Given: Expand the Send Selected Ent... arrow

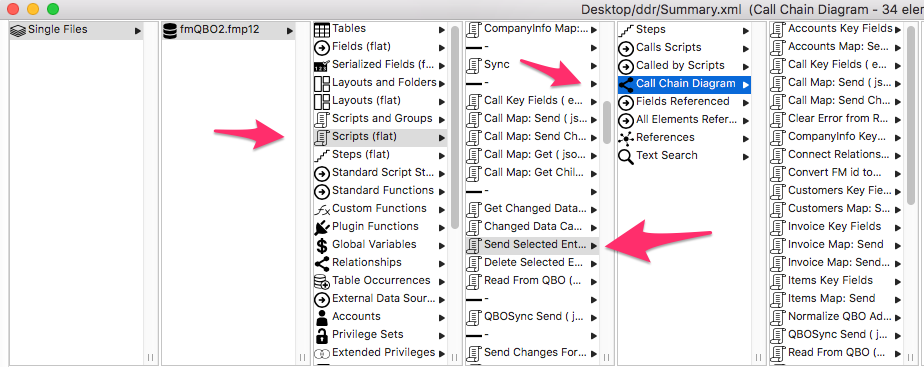Looking at the screenshot, I should tap(594, 245).
